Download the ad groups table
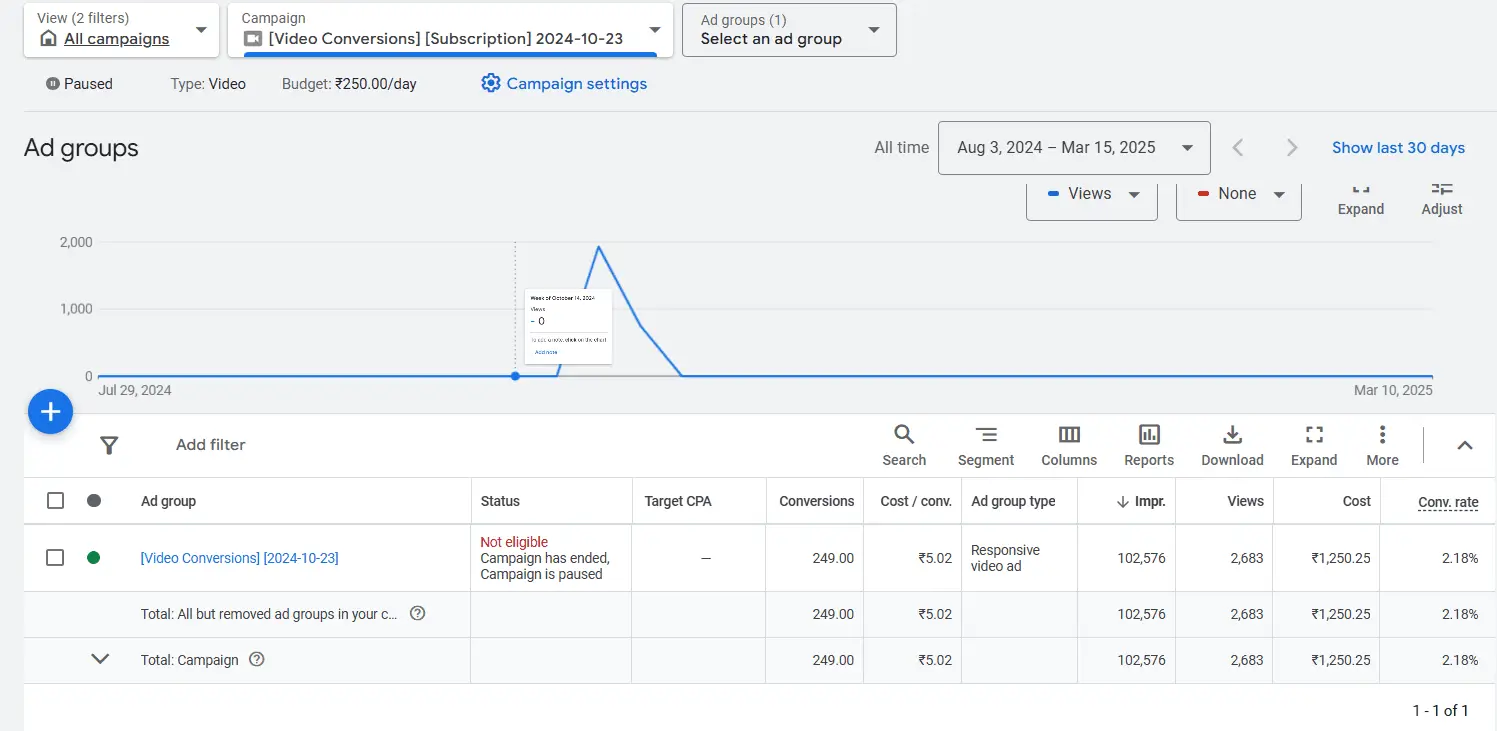The image size is (1497, 731). tap(1232, 445)
